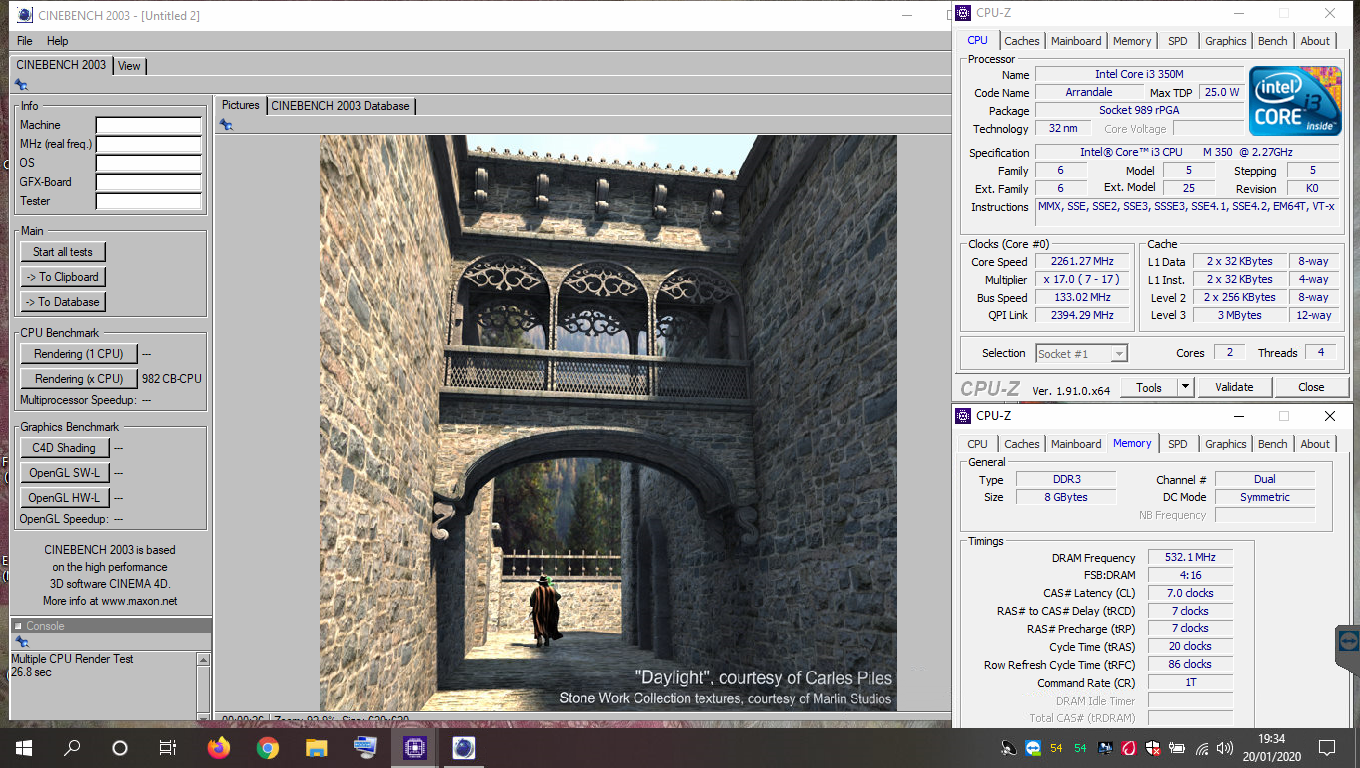
Task: Click the Close button in CPU-Z
Action: point(1311,387)
